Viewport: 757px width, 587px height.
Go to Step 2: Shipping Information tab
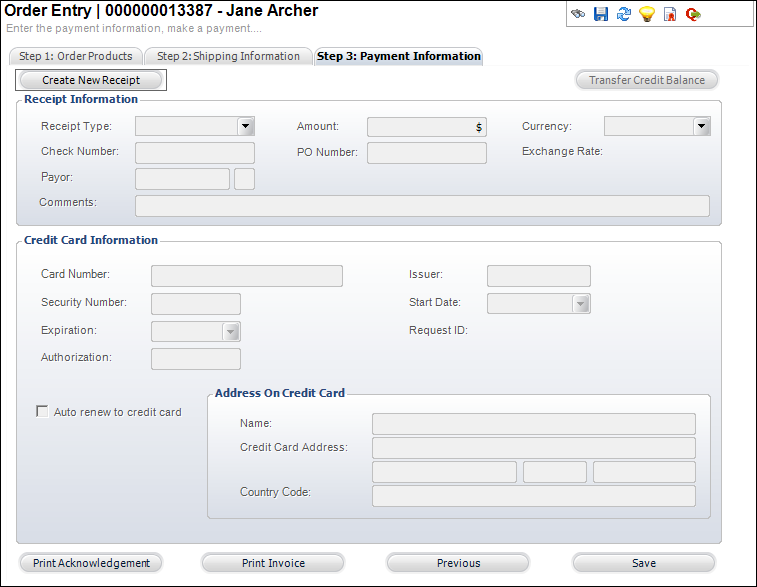[x=228, y=56]
